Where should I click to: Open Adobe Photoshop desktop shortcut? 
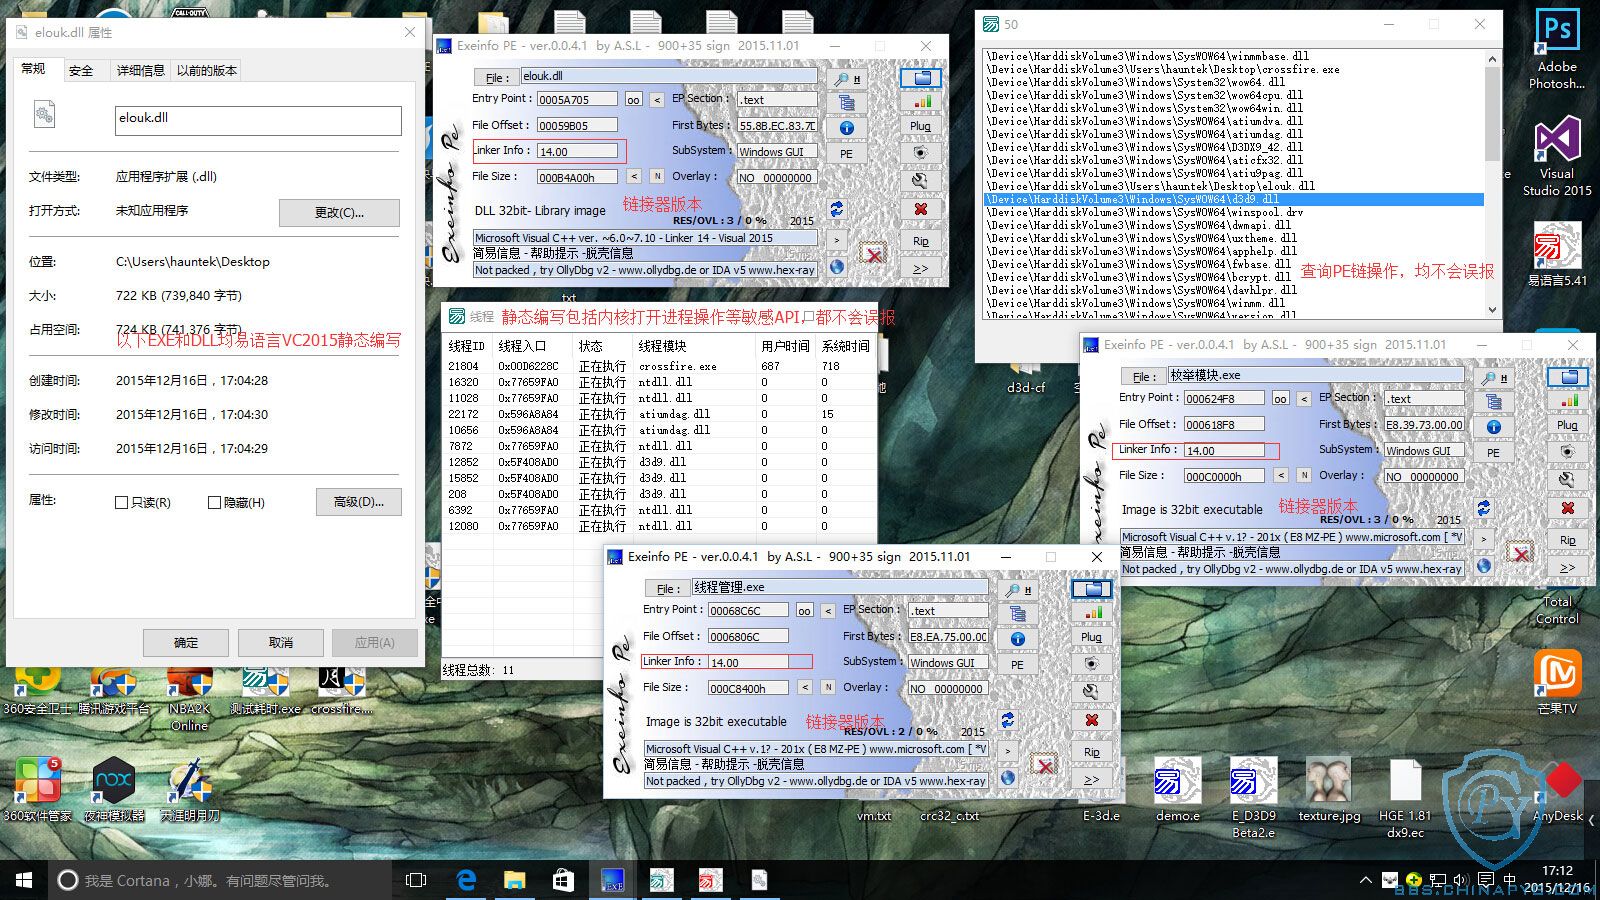pyautogui.click(x=1557, y=48)
